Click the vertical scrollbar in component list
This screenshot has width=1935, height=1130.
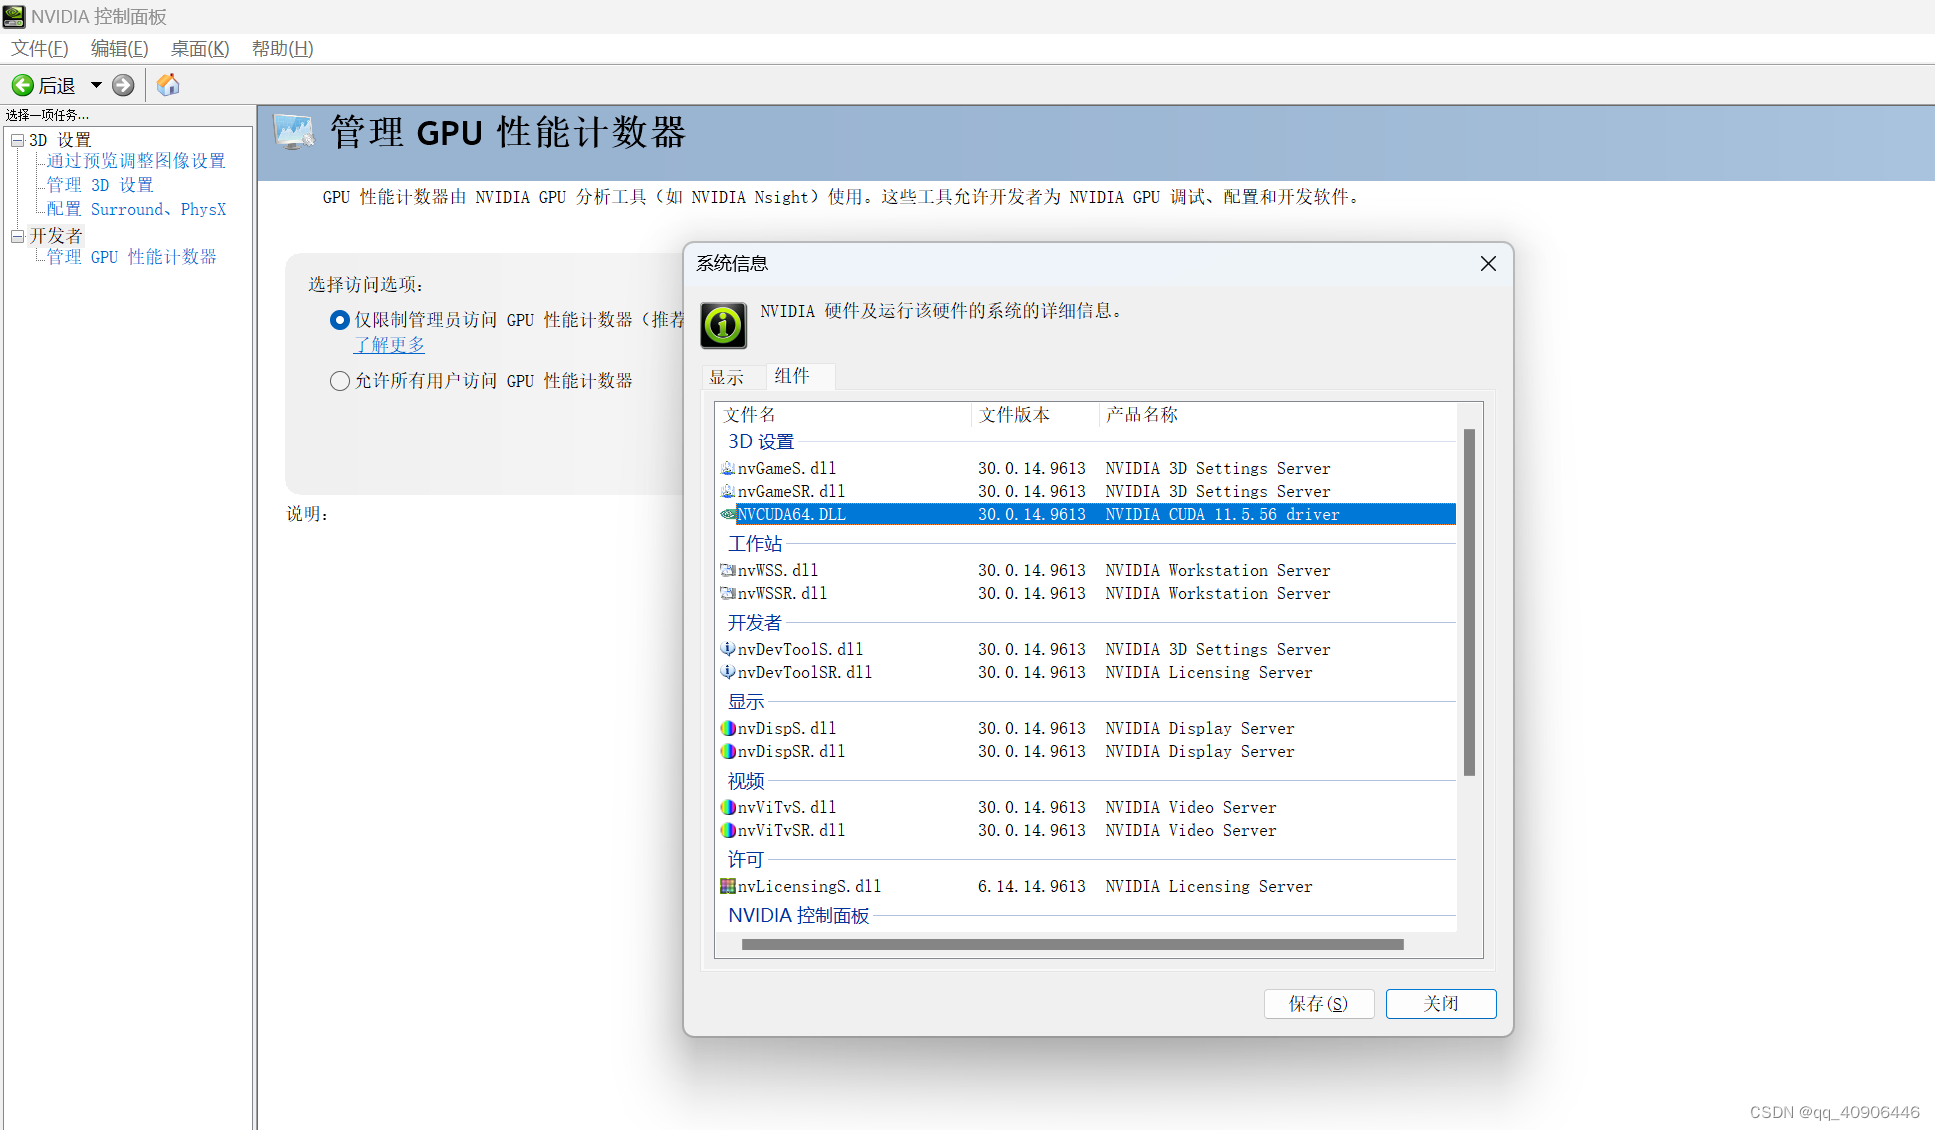point(1469,602)
